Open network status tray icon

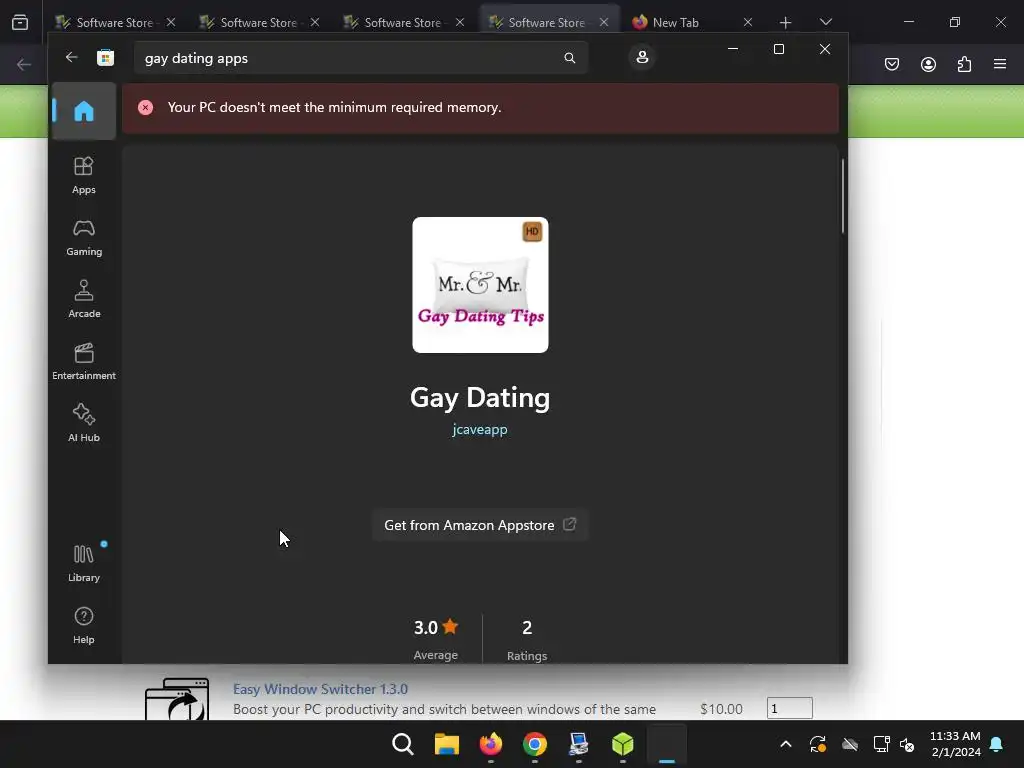pyautogui.click(x=881, y=744)
